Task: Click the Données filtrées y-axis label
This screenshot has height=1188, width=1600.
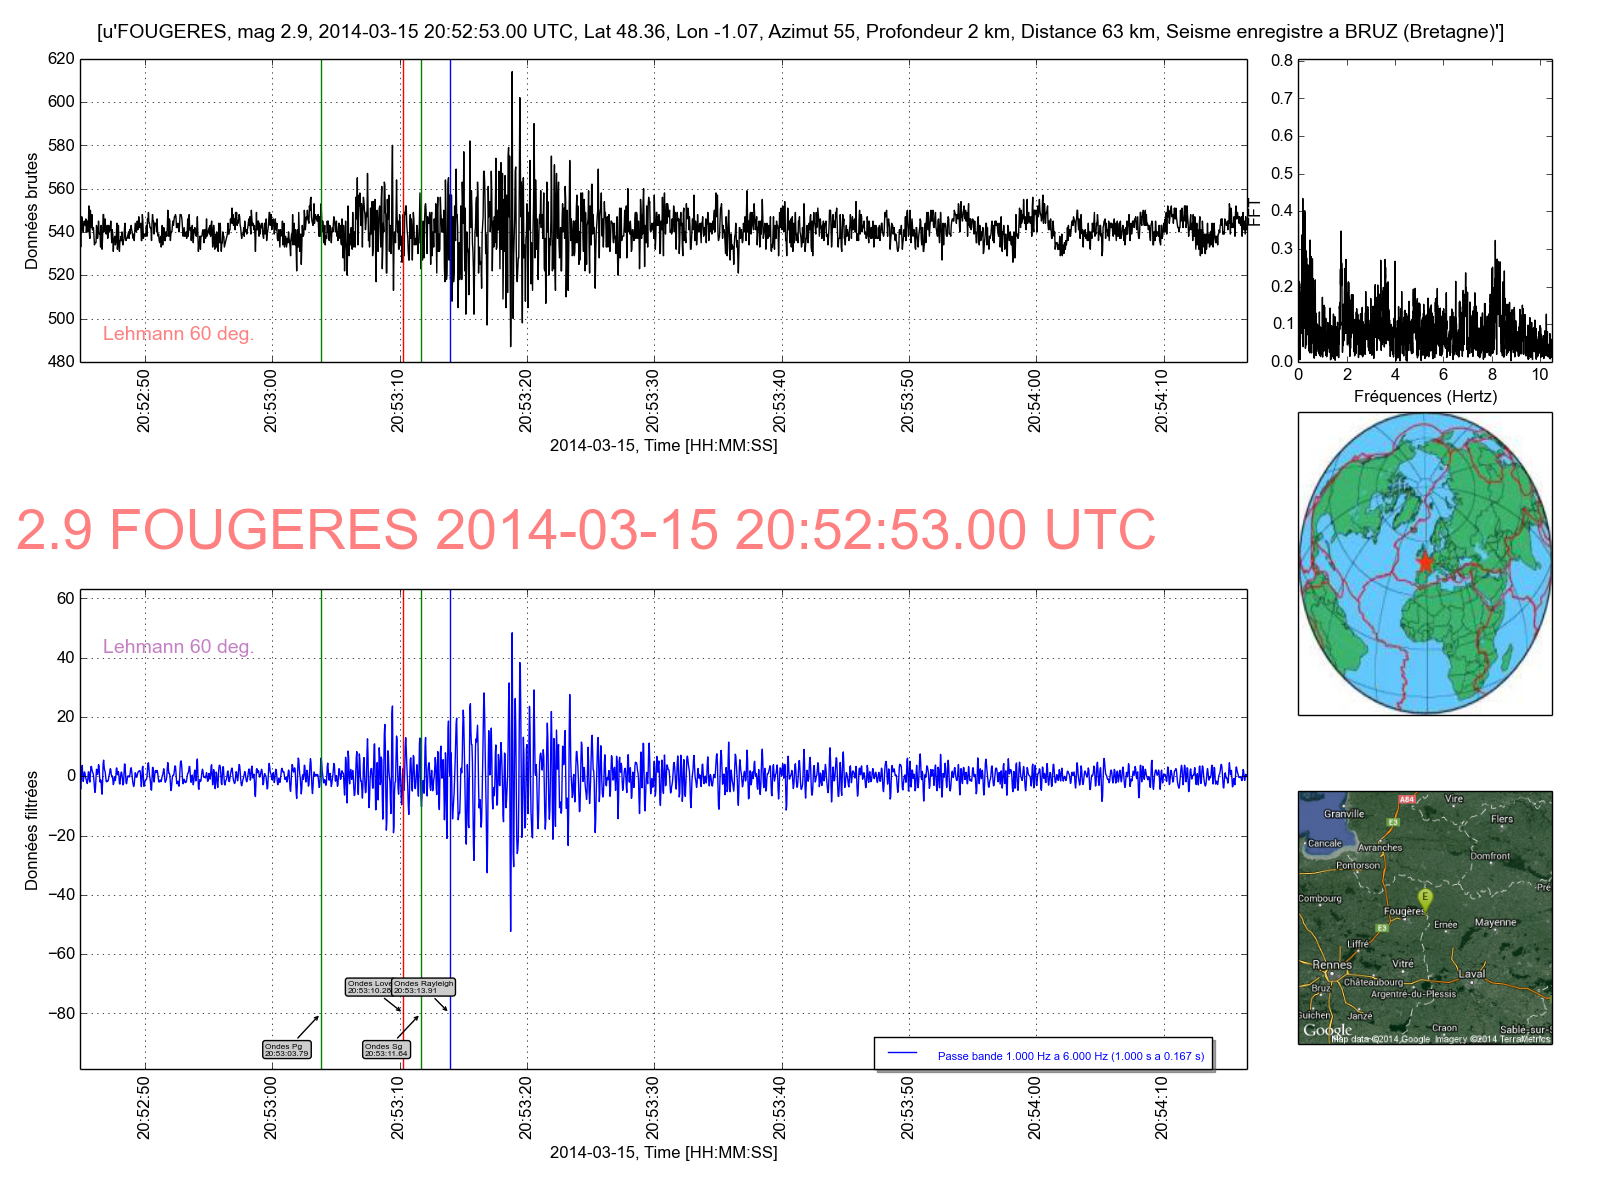Action: (32, 830)
